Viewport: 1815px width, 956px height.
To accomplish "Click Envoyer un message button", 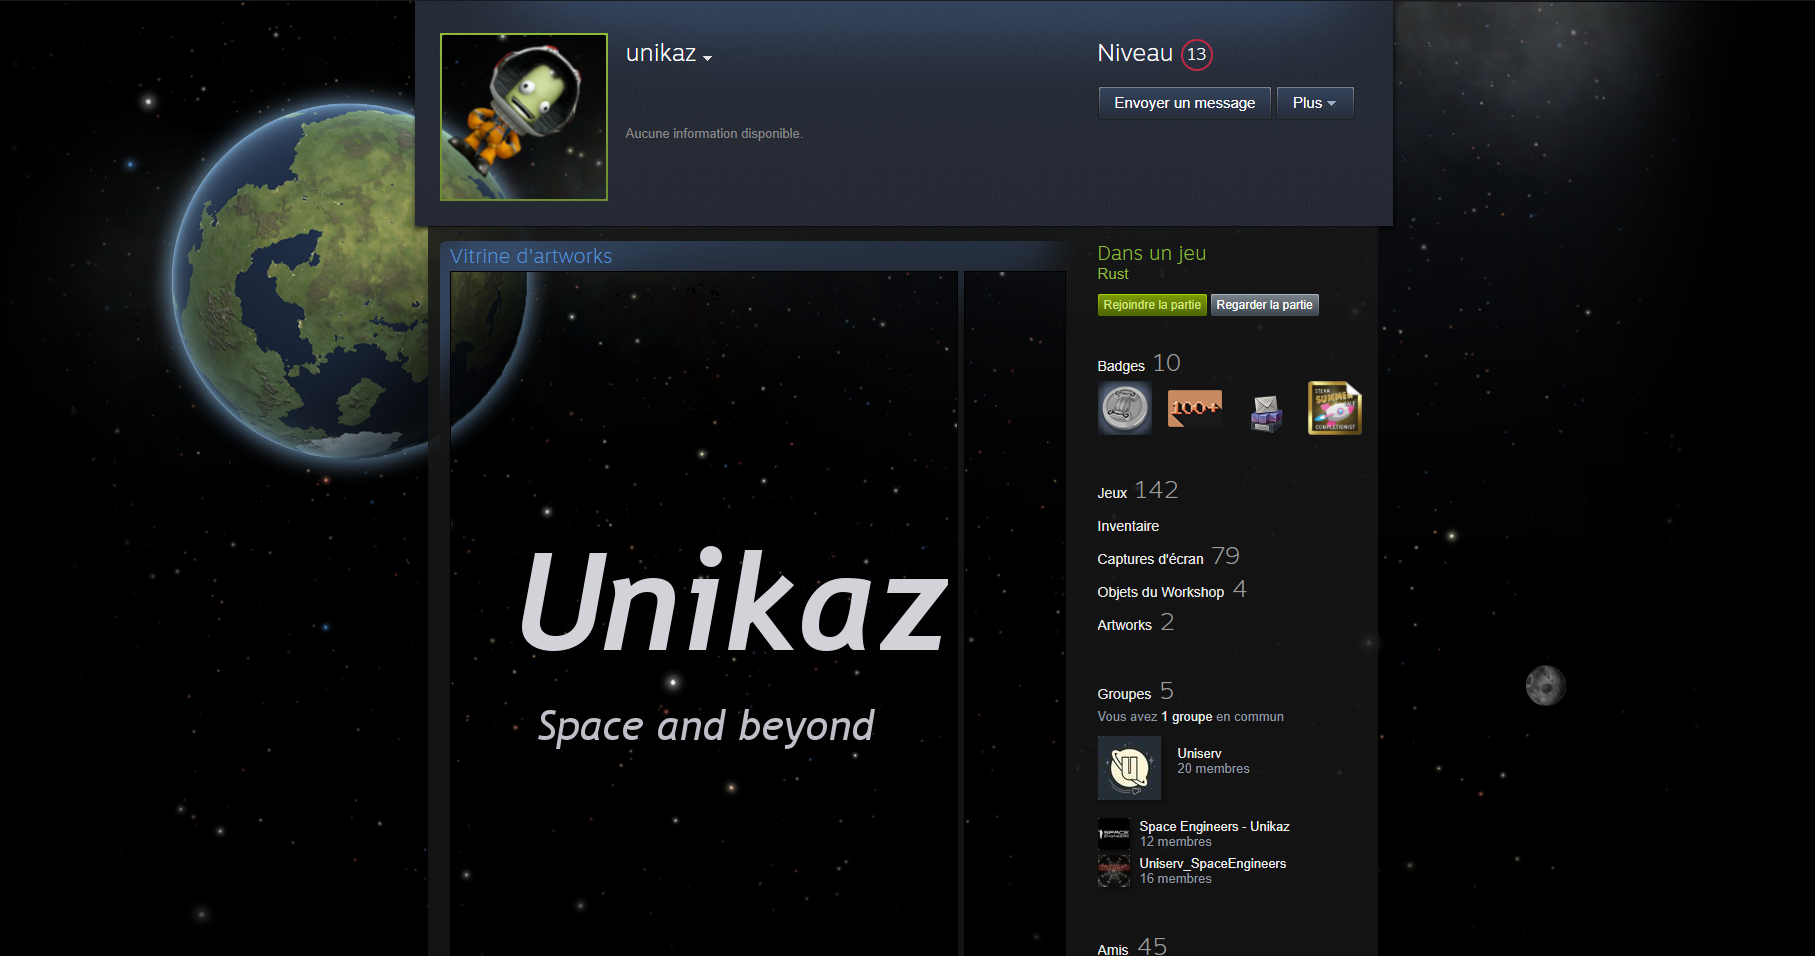I will click(1185, 103).
